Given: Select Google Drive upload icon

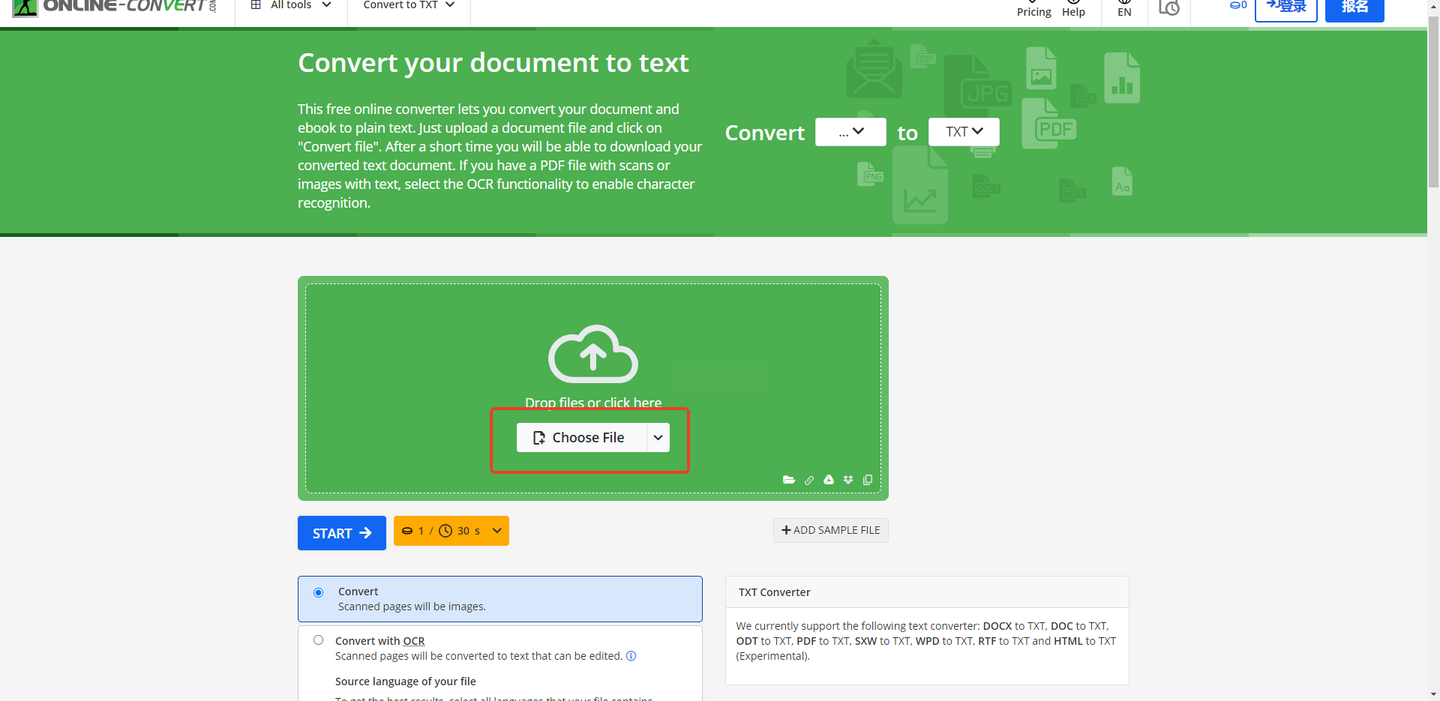Looking at the screenshot, I should pos(828,480).
